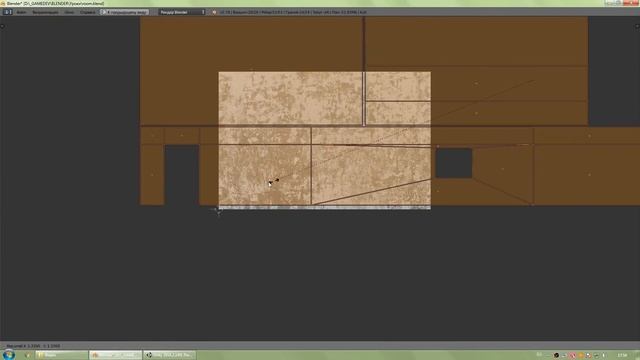Open the Файл menu in Blender
This screenshot has width=640, height=360.
coord(21,12)
